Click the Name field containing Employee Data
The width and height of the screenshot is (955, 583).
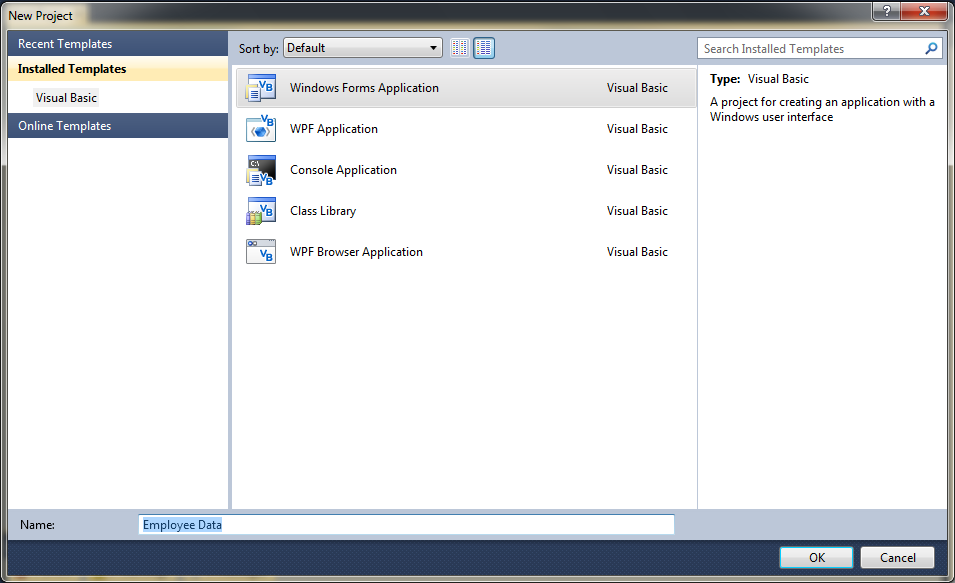[x=406, y=525]
